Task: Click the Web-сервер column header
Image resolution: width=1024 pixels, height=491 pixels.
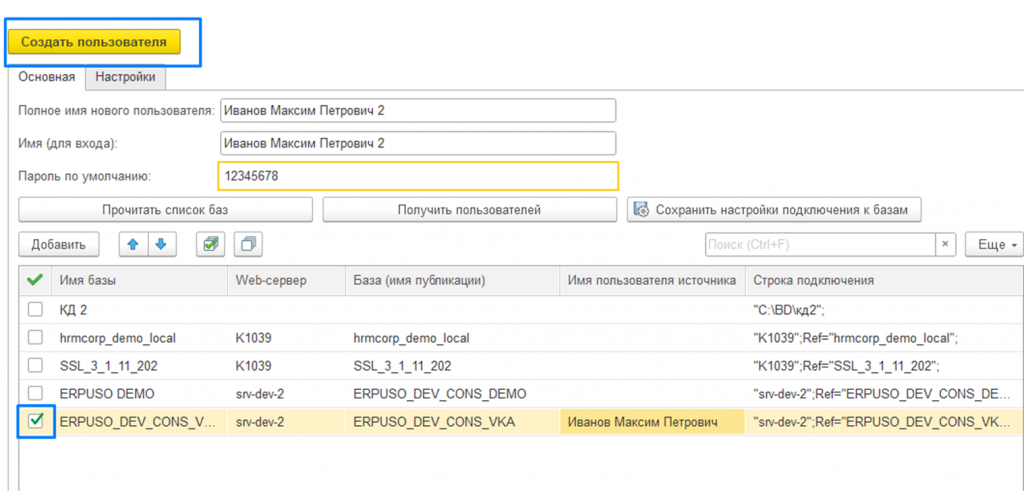Action: 286,280
